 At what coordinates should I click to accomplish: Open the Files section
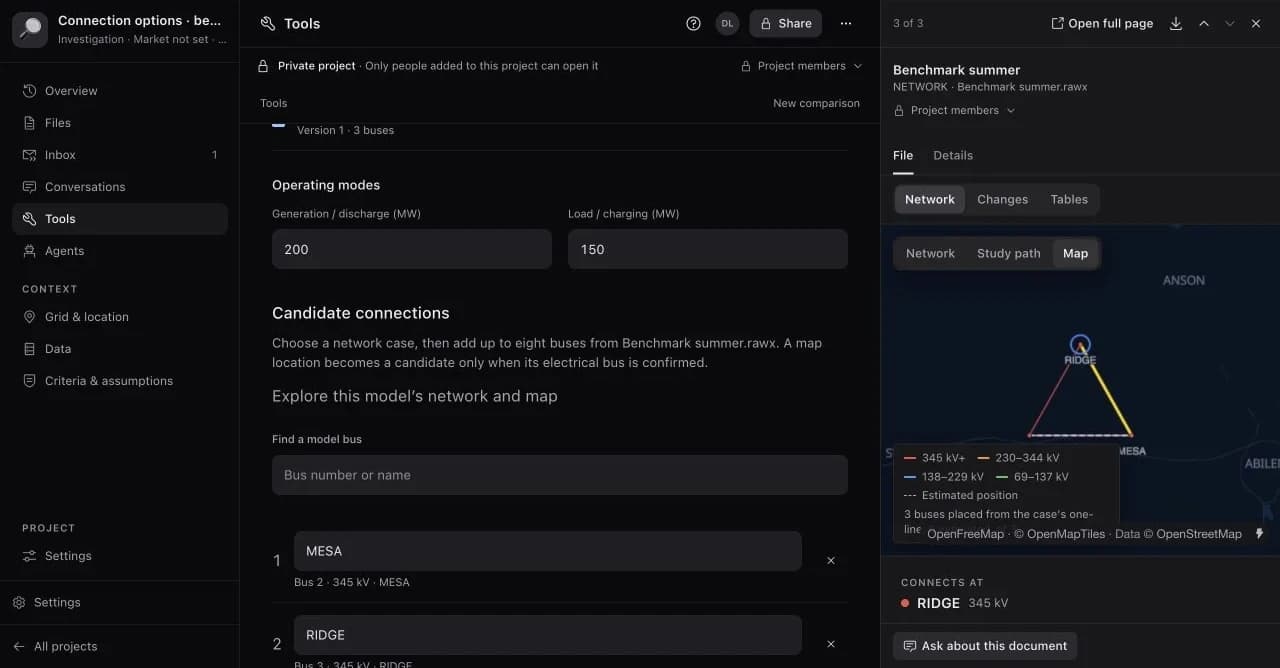pyautogui.click(x=120, y=123)
